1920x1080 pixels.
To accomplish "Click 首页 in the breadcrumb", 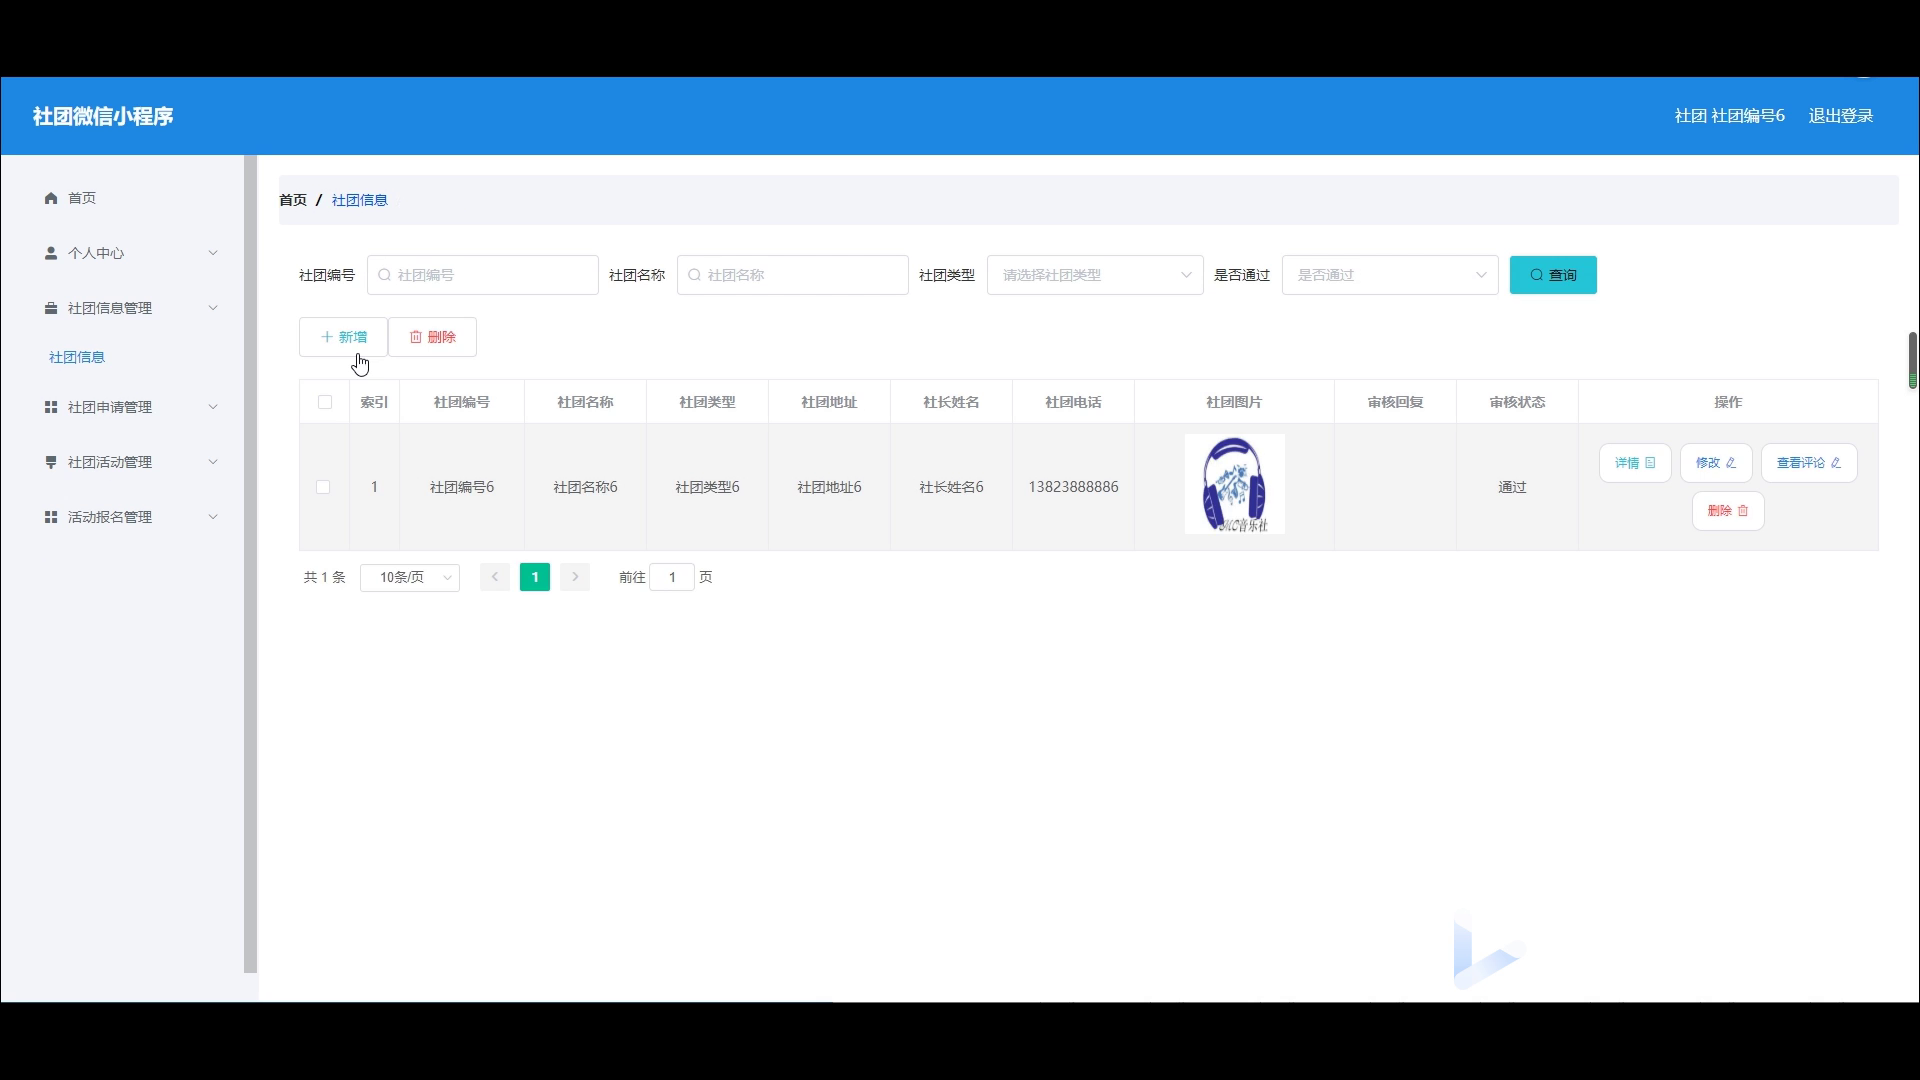I will (293, 200).
